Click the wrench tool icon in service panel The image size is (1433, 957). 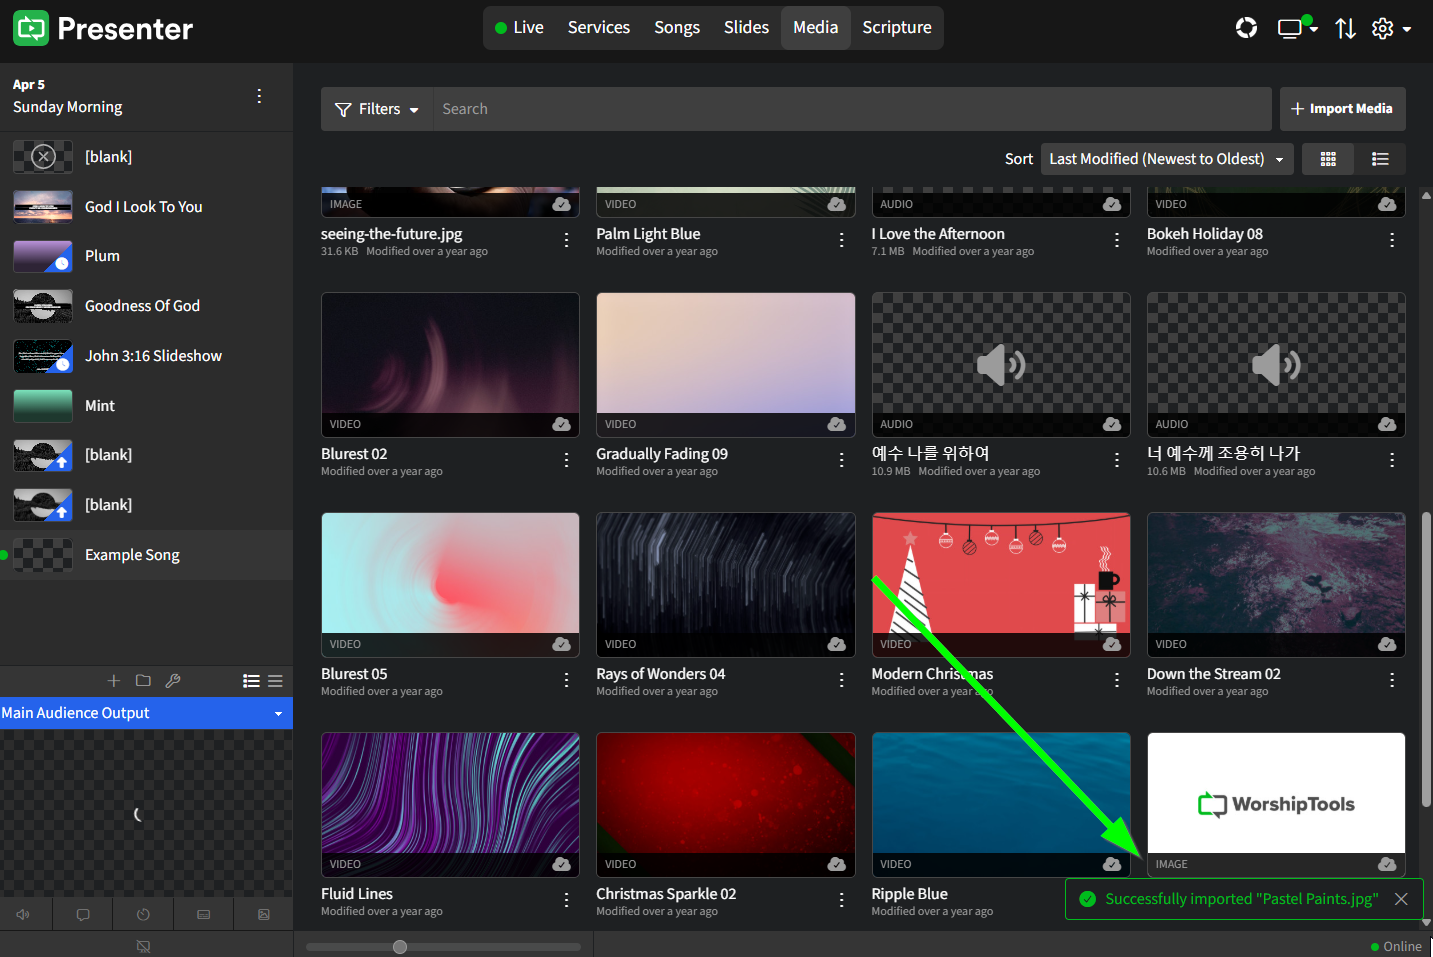[x=173, y=681]
